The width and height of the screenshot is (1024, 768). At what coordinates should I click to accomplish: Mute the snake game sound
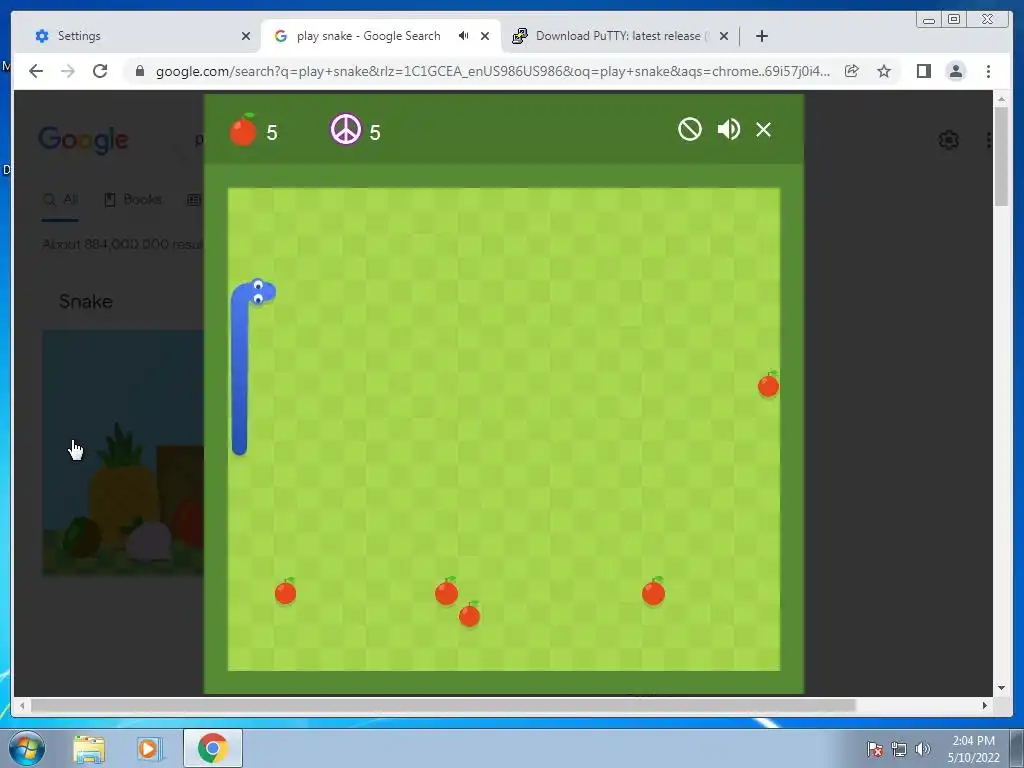pyautogui.click(x=728, y=129)
